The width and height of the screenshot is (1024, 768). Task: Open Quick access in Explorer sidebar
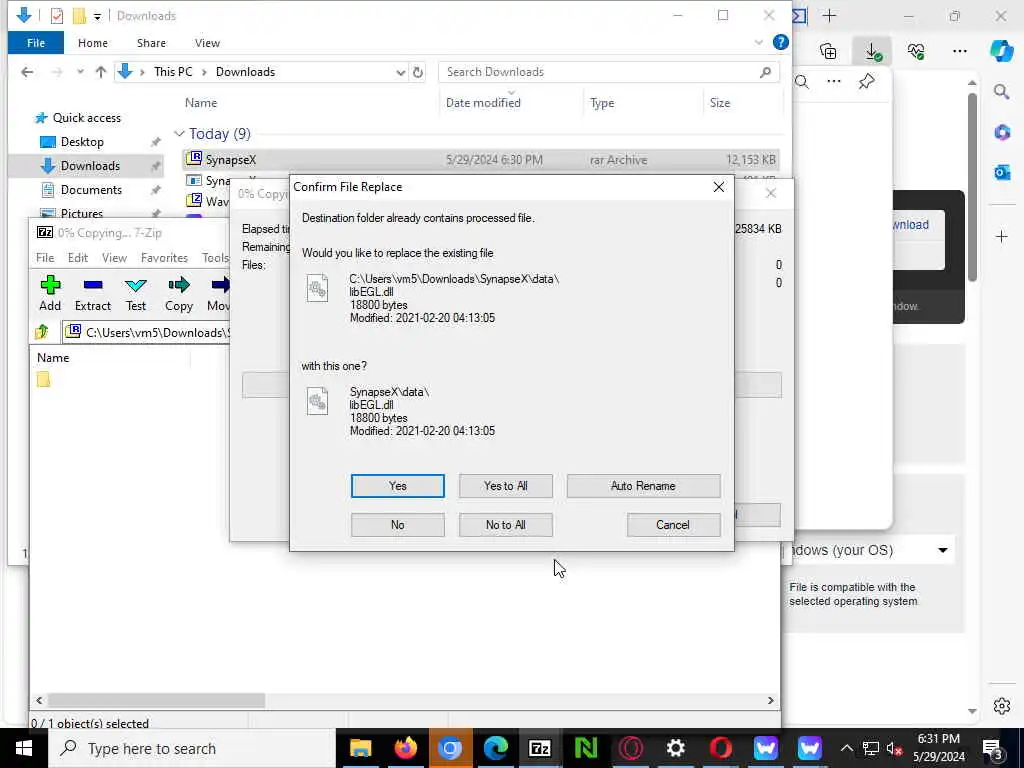pos(86,118)
